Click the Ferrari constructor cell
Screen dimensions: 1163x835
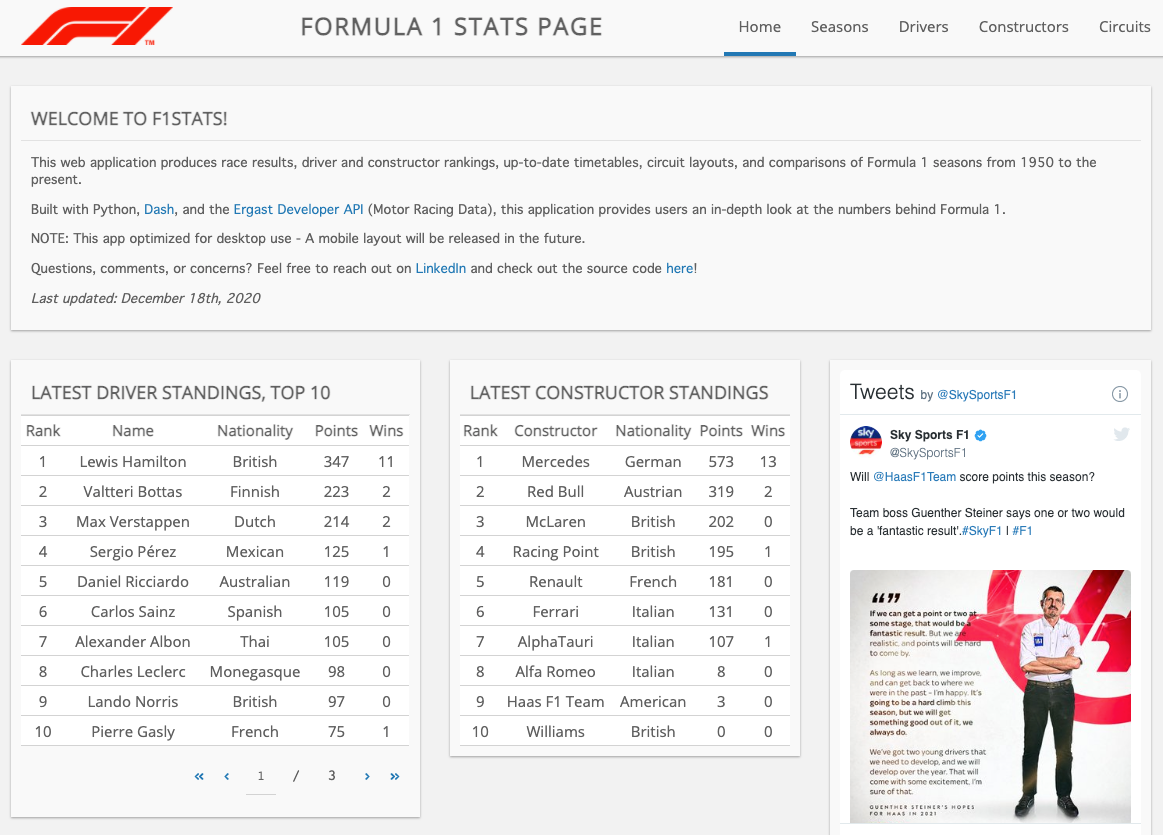click(556, 612)
